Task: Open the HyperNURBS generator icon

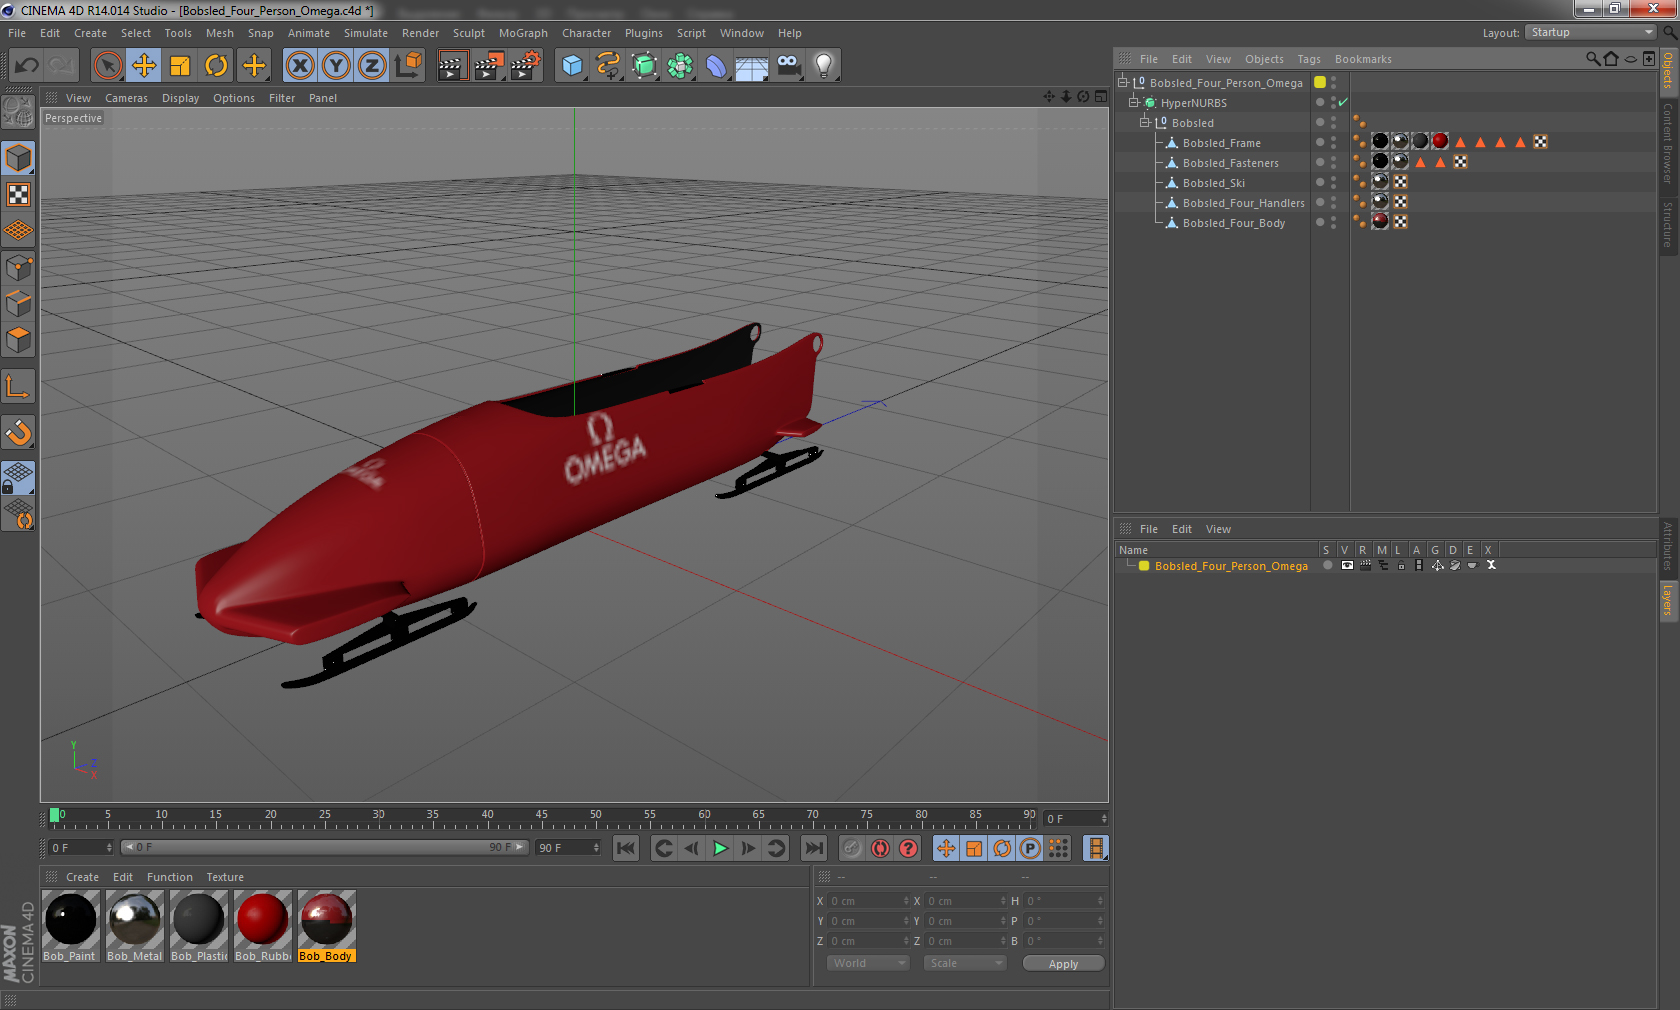Action: tap(645, 66)
